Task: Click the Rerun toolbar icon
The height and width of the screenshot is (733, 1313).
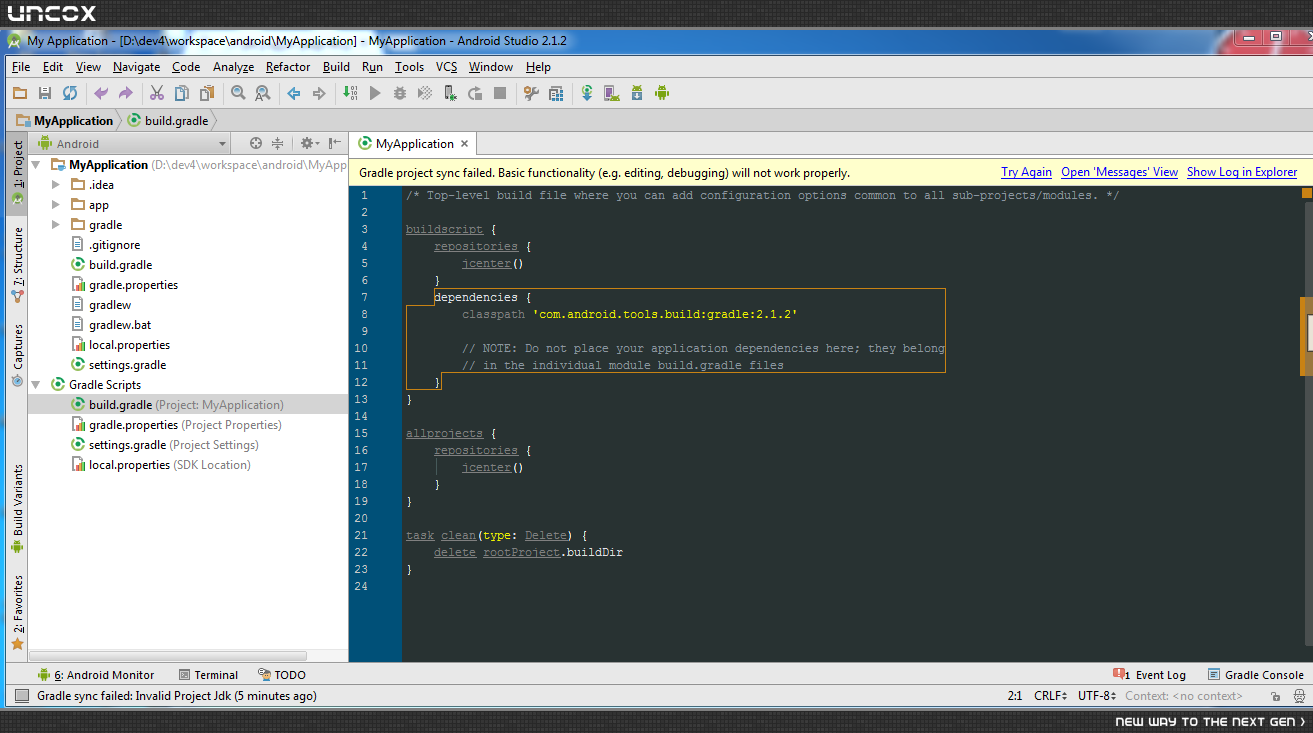Action: (475, 93)
